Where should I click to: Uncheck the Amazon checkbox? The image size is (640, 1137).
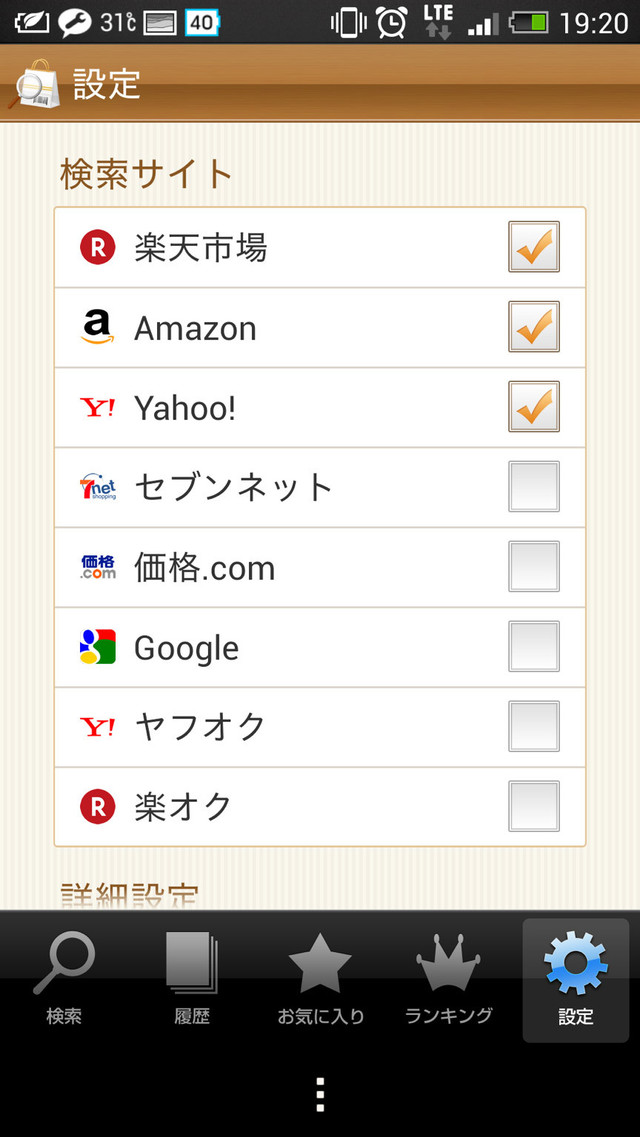coord(534,327)
